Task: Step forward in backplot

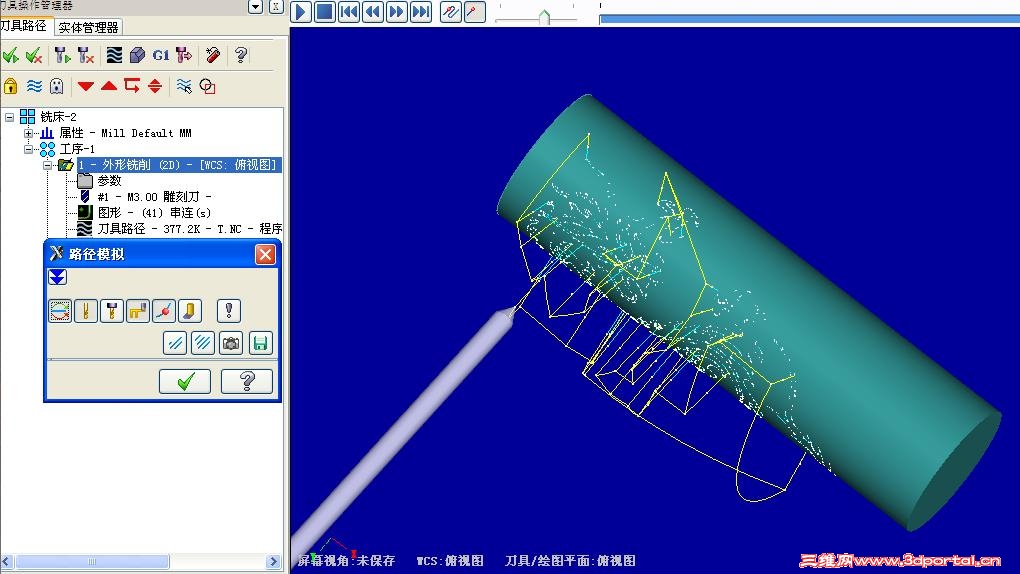Action: point(397,11)
